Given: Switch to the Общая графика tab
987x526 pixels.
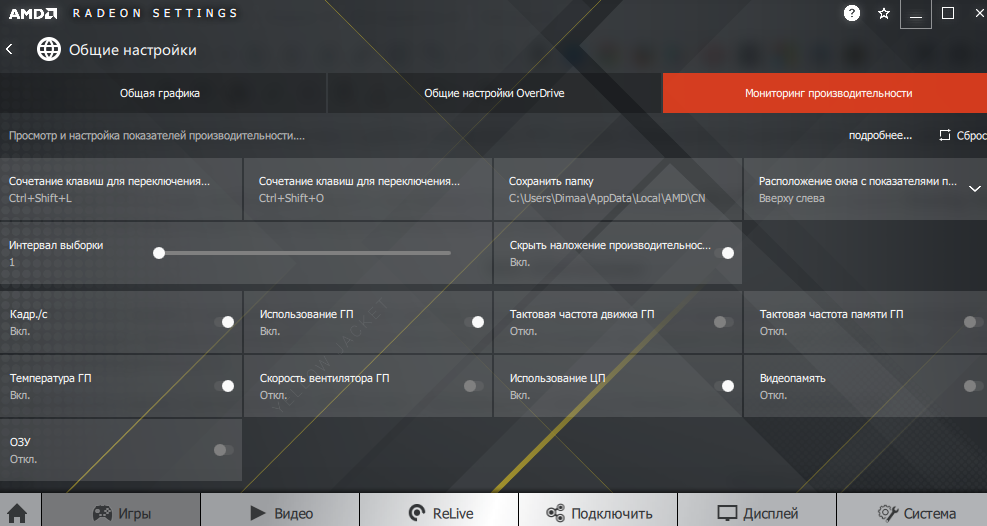Looking at the screenshot, I should (160, 93).
